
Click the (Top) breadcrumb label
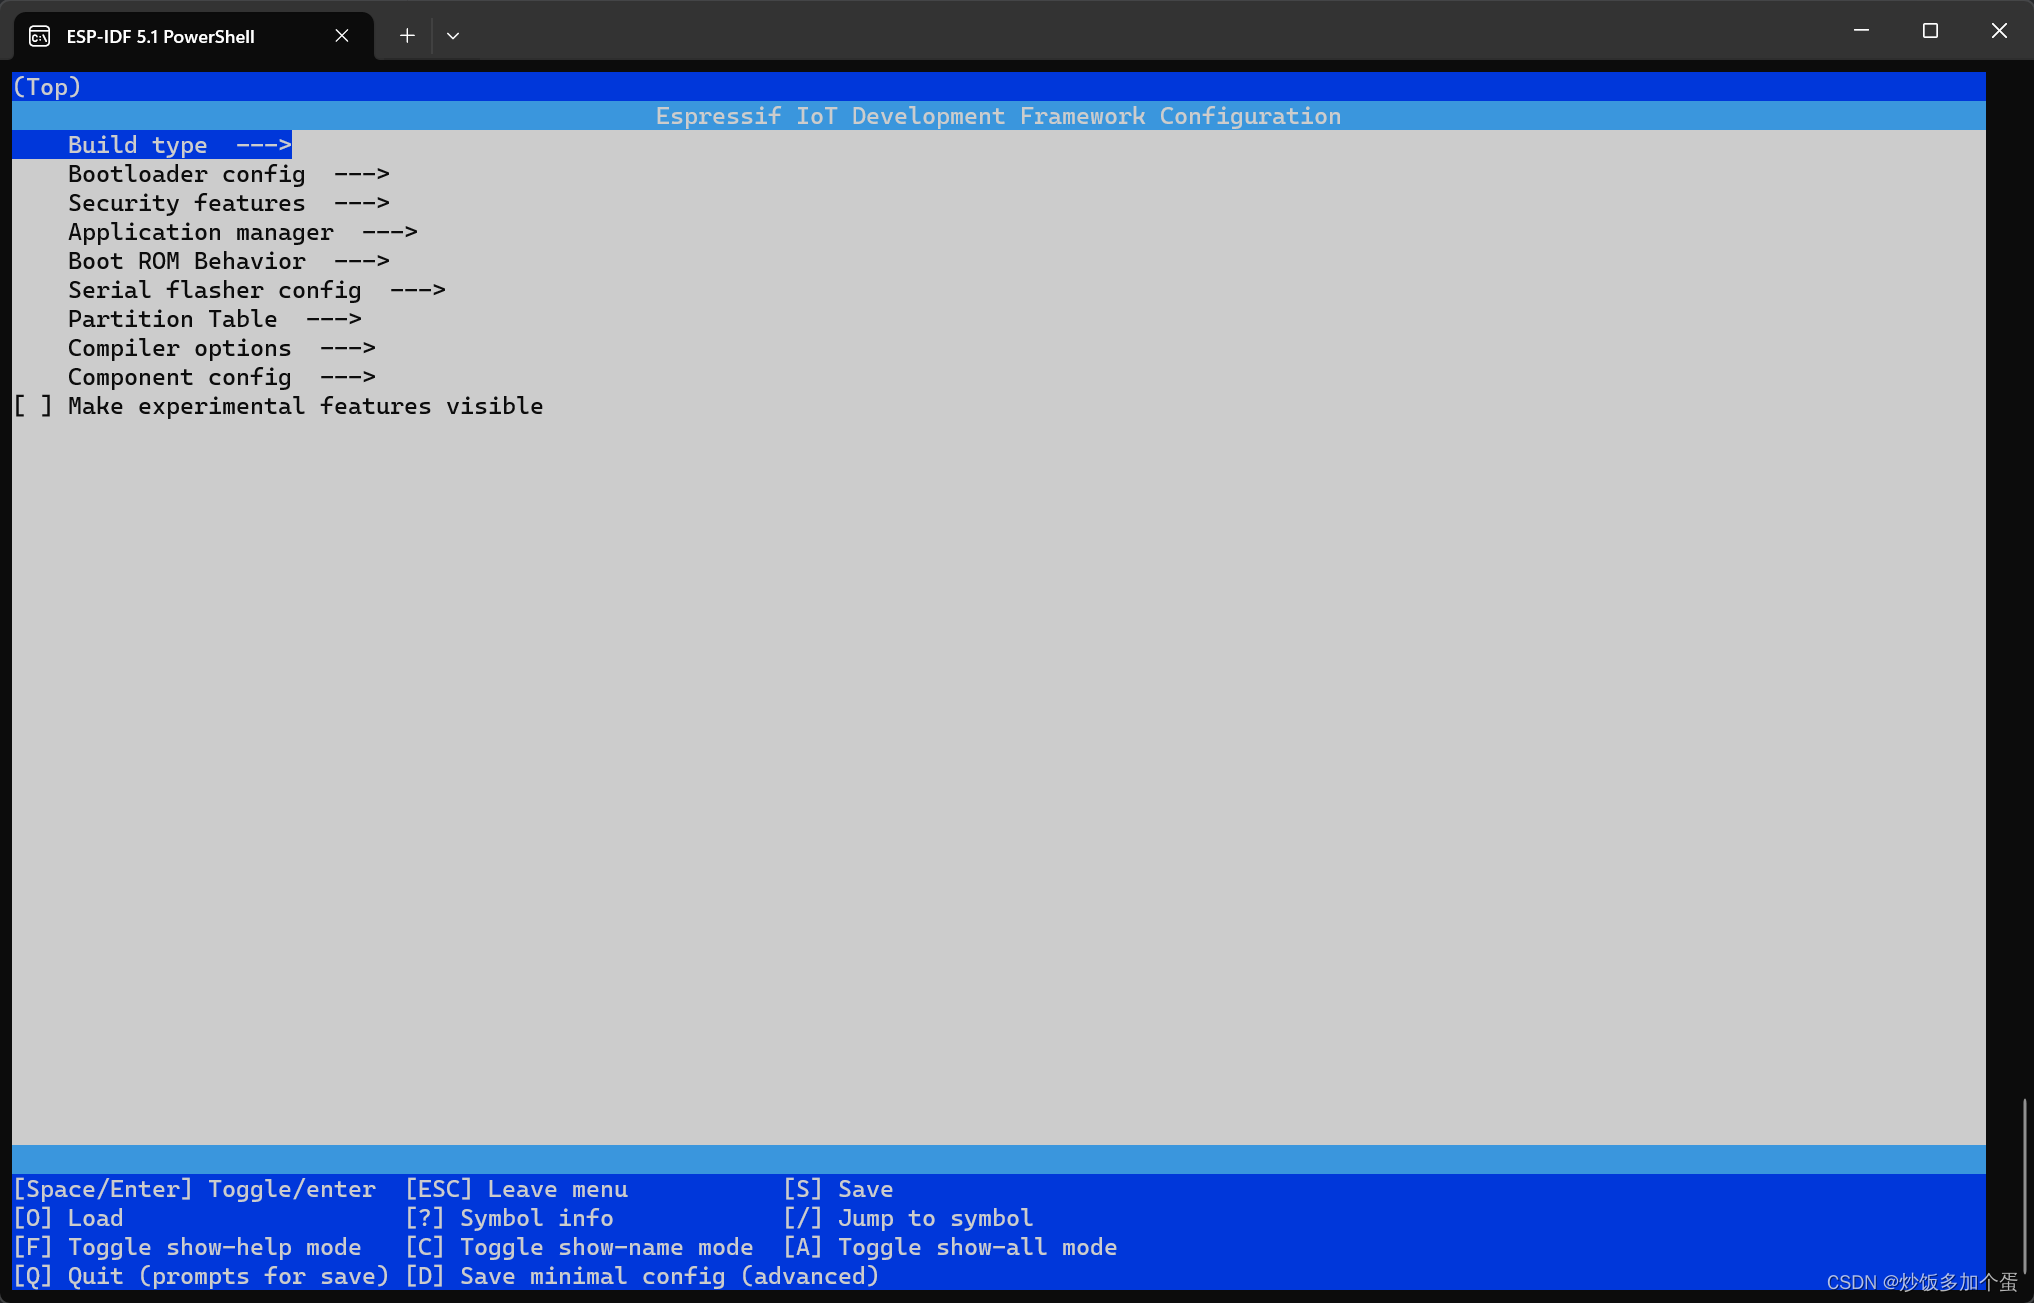click(x=47, y=87)
